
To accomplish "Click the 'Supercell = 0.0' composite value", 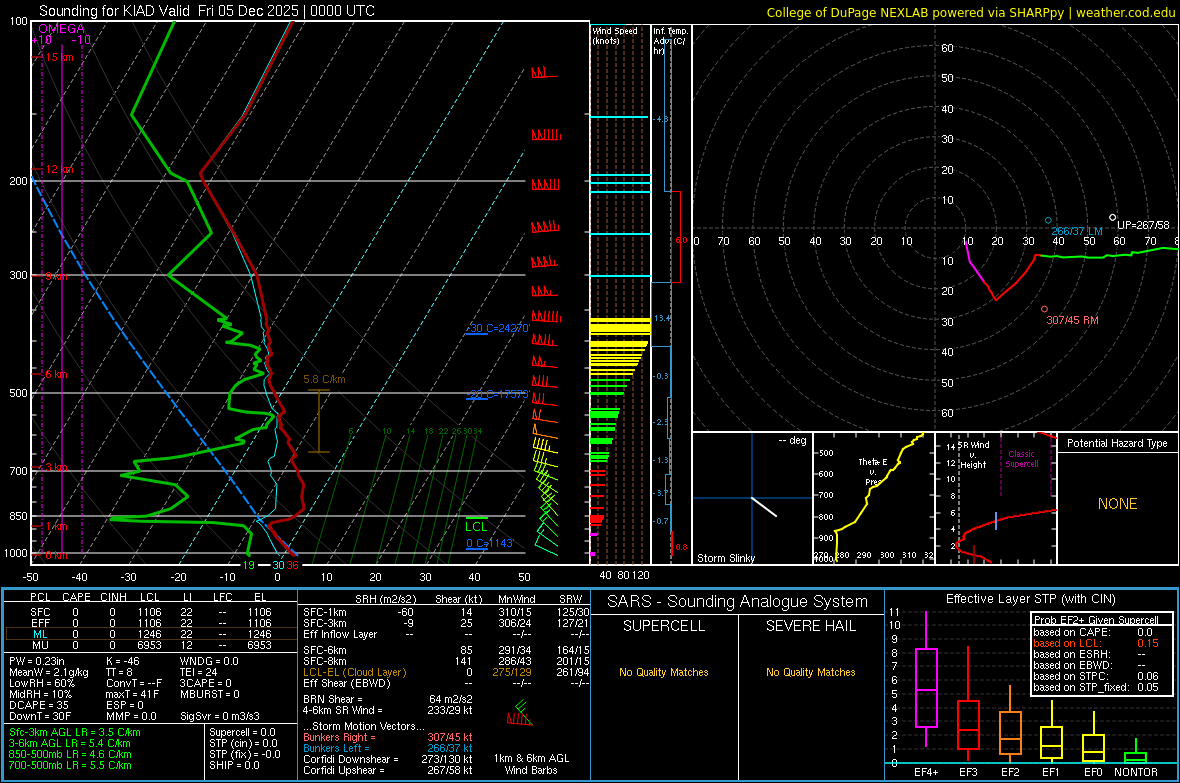I will [x=242, y=732].
